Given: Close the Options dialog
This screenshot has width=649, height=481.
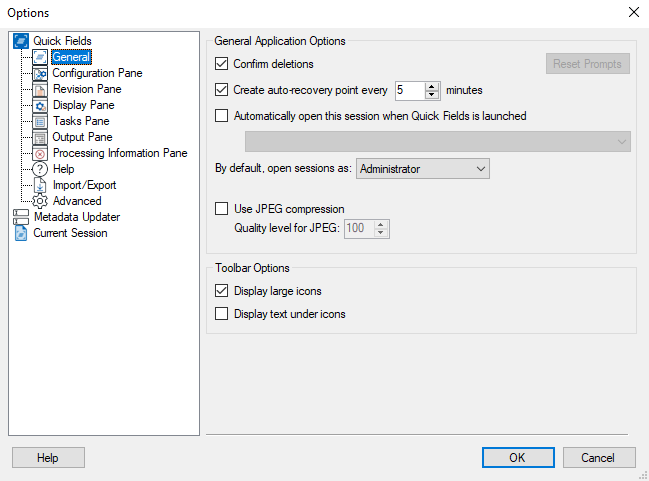Looking at the screenshot, I should point(634,12).
